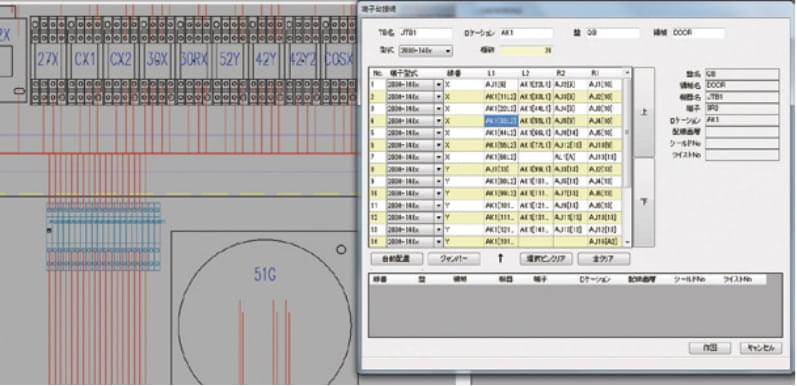Select the 52Y relay in the drawing
Screen dimensions: 797x386
[230, 61]
